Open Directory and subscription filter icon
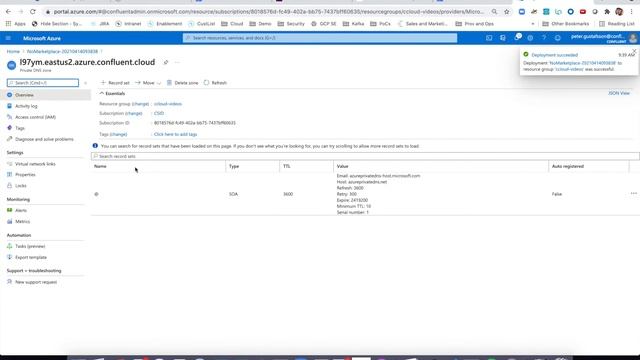 [502, 38]
